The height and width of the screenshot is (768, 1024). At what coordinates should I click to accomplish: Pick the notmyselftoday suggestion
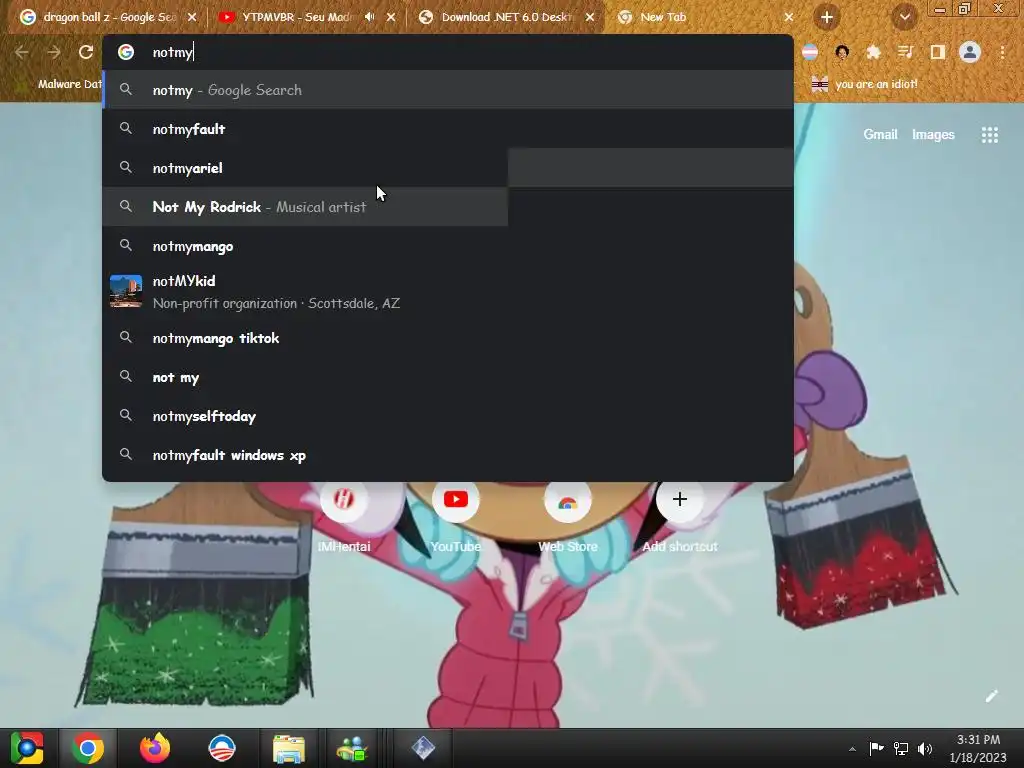coord(447,416)
